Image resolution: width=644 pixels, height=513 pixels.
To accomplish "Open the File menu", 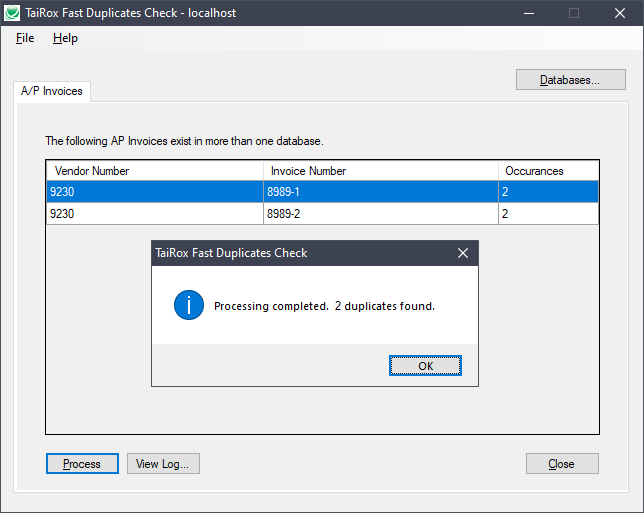I will [25, 38].
